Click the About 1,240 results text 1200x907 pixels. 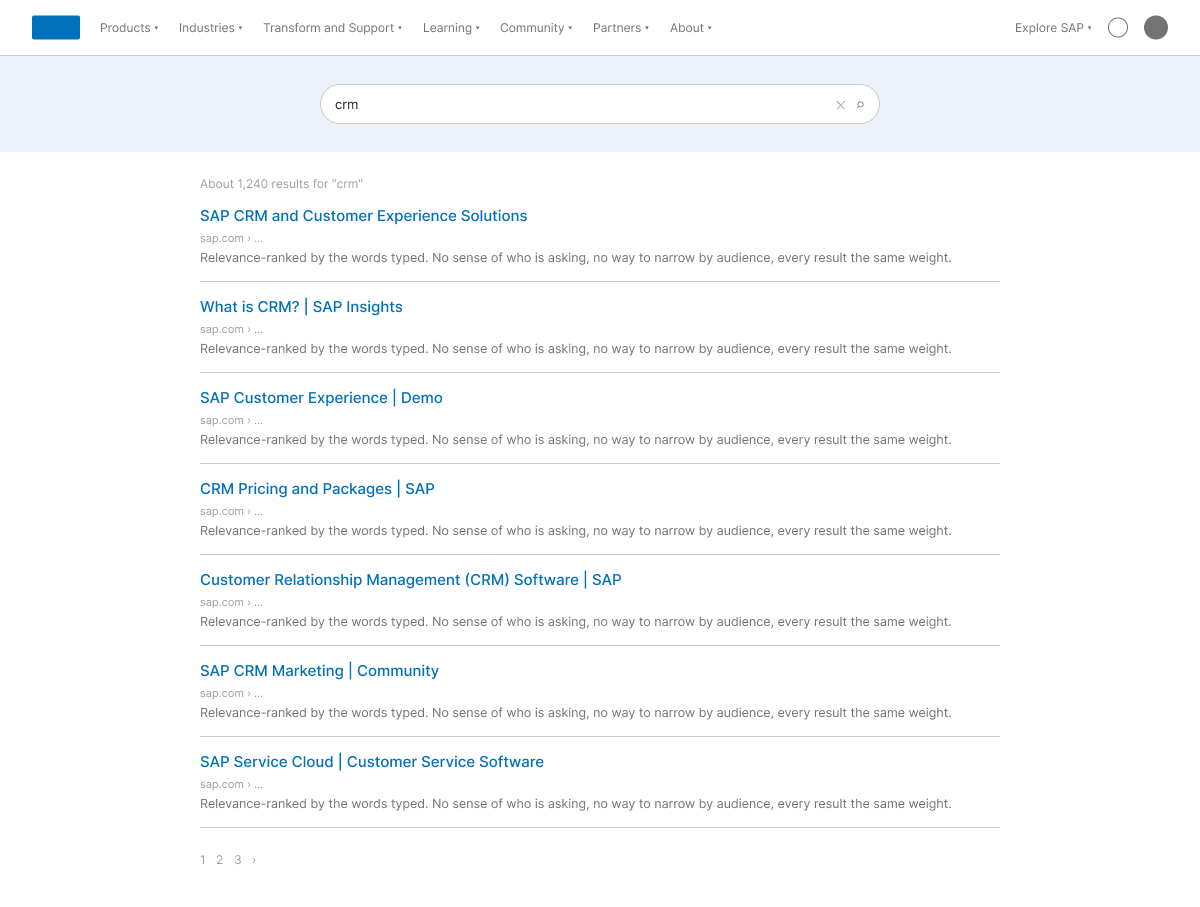point(281,184)
